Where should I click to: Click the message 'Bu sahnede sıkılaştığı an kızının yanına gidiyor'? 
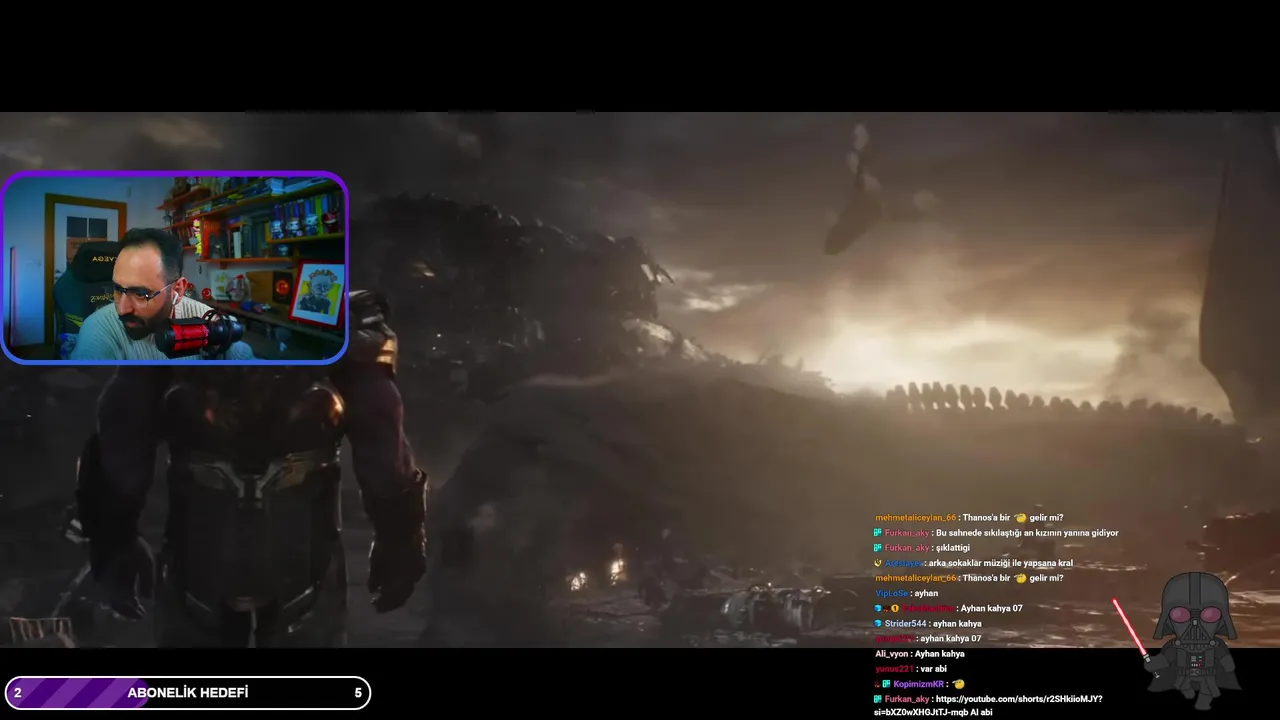[x=1027, y=533]
